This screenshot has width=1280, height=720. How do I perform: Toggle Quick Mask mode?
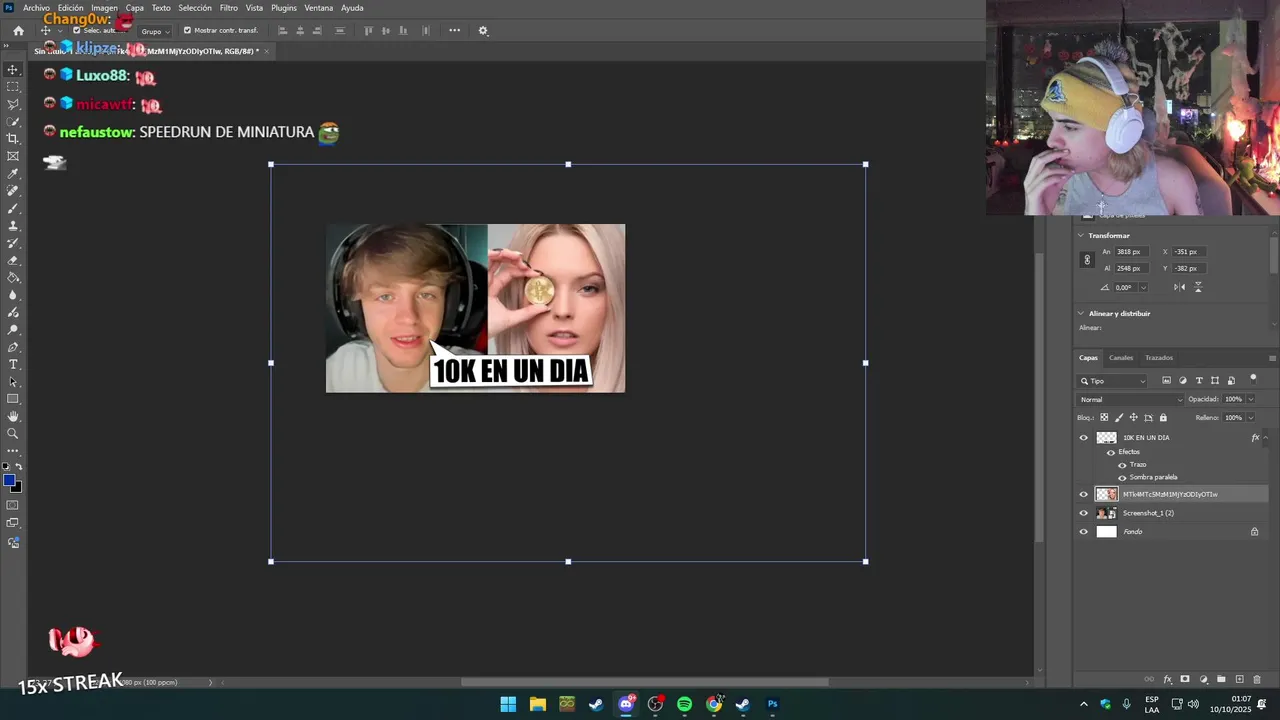13,505
